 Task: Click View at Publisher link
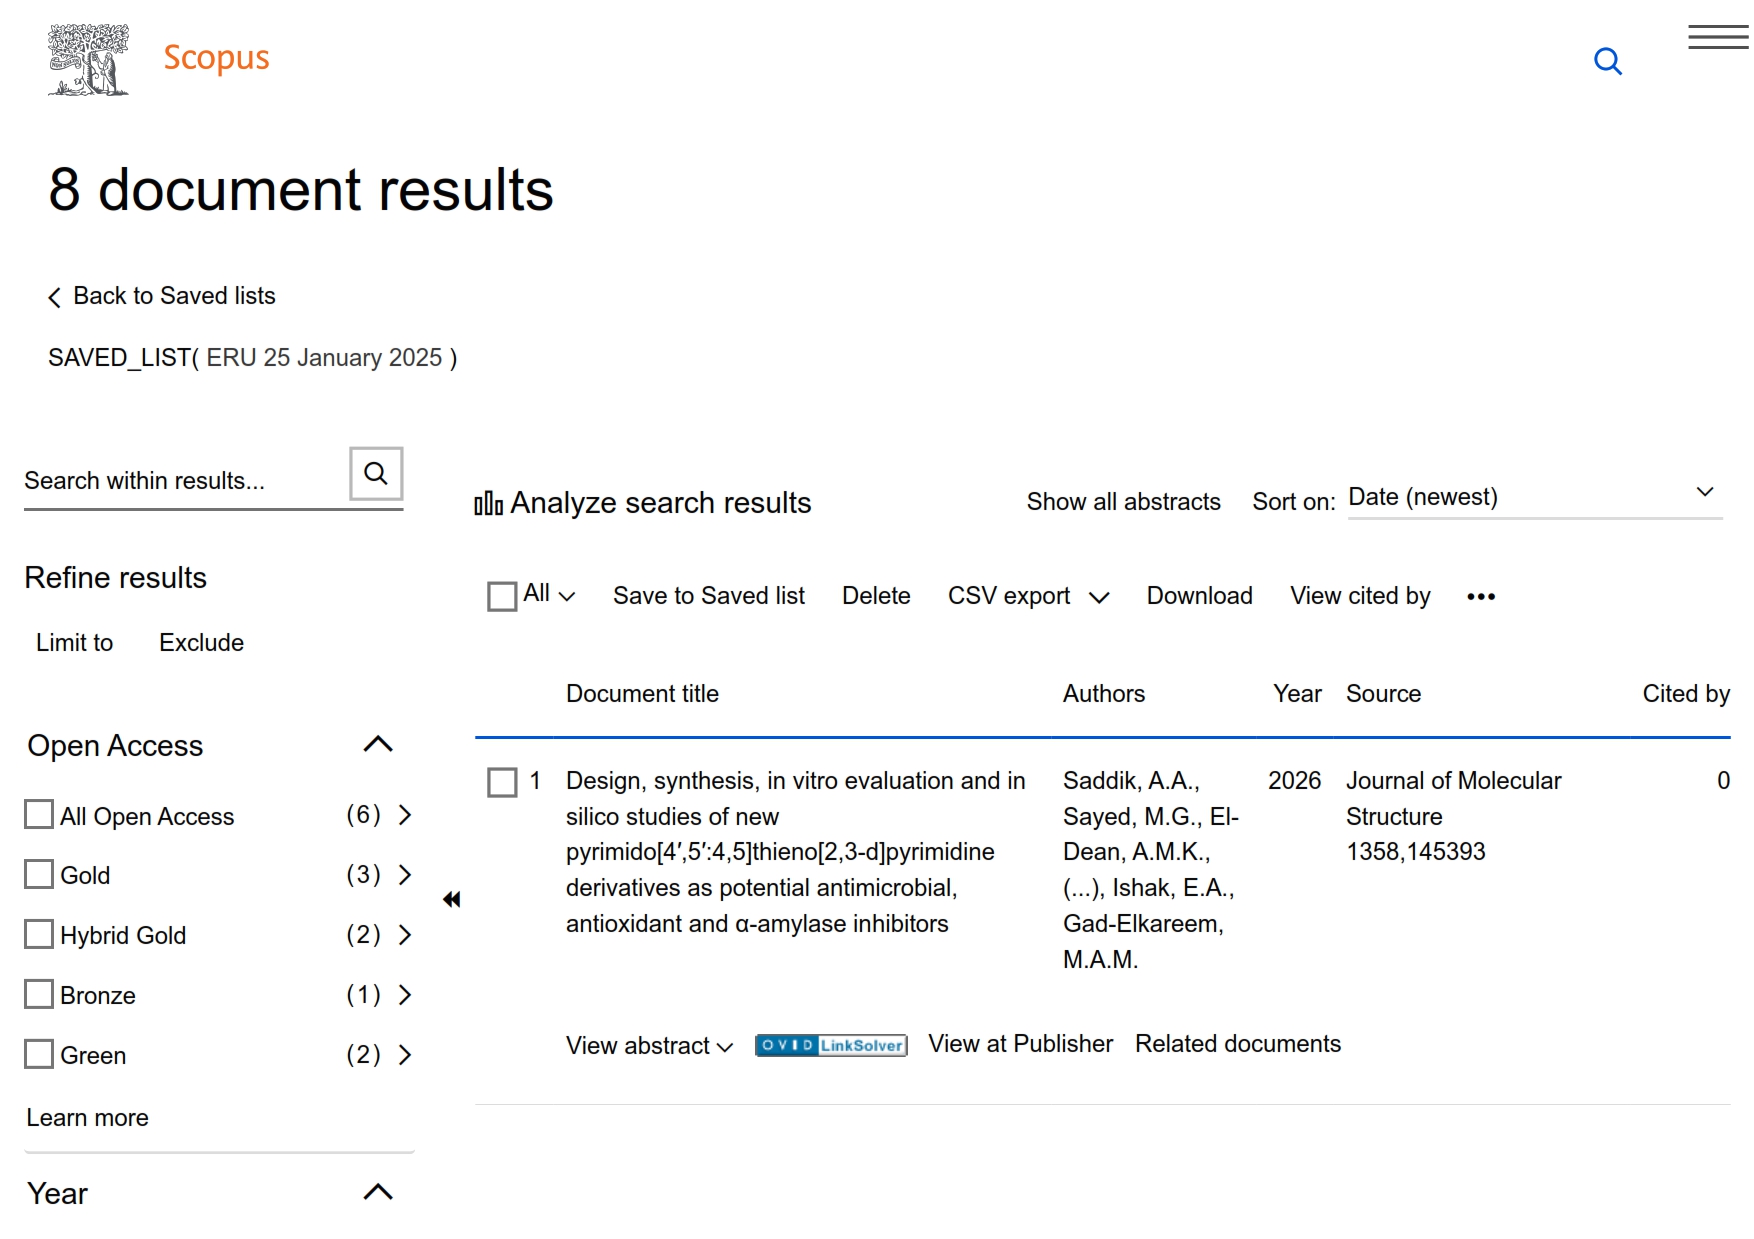click(x=1020, y=1044)
